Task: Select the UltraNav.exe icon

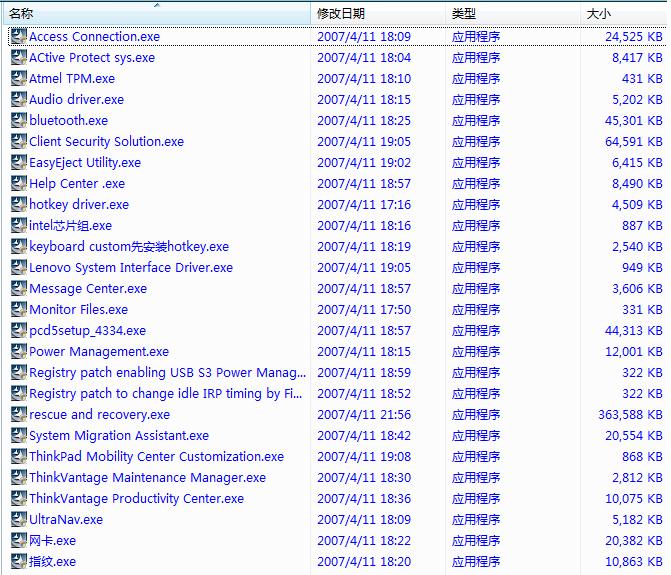Action: (x=18, y=519)
